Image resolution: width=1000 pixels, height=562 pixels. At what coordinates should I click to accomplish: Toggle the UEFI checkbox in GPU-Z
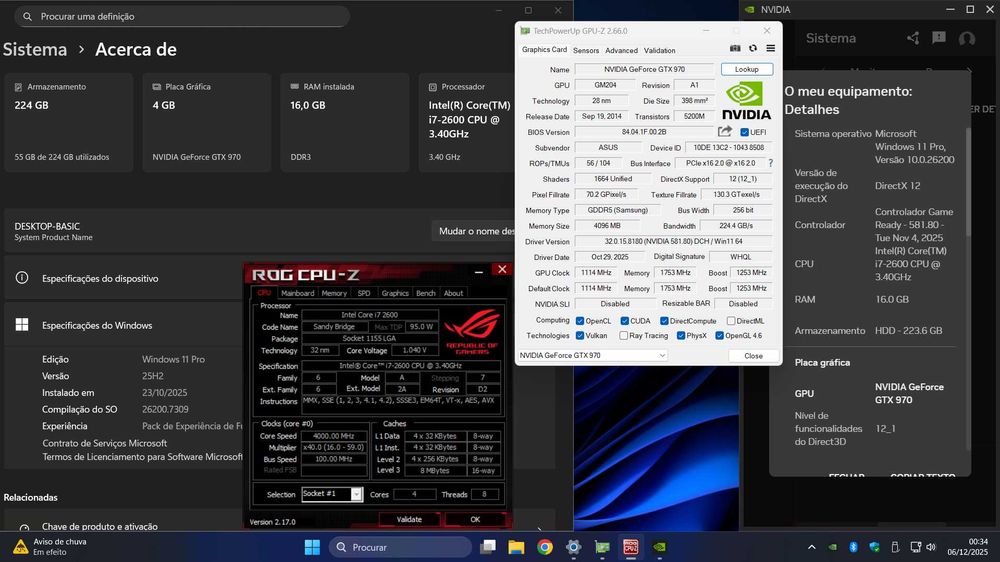(x=744, y=132)
